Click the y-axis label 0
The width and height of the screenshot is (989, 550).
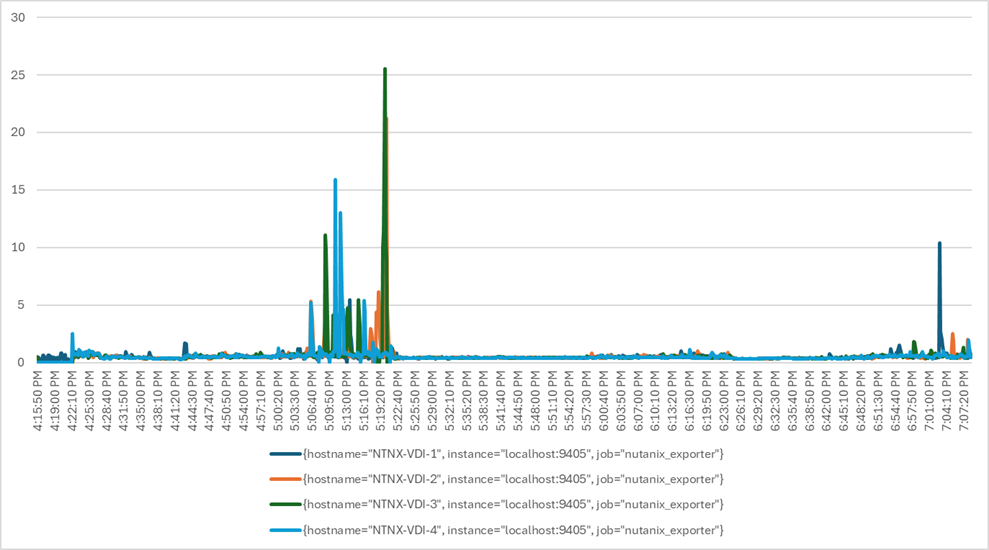click(21, 363)
